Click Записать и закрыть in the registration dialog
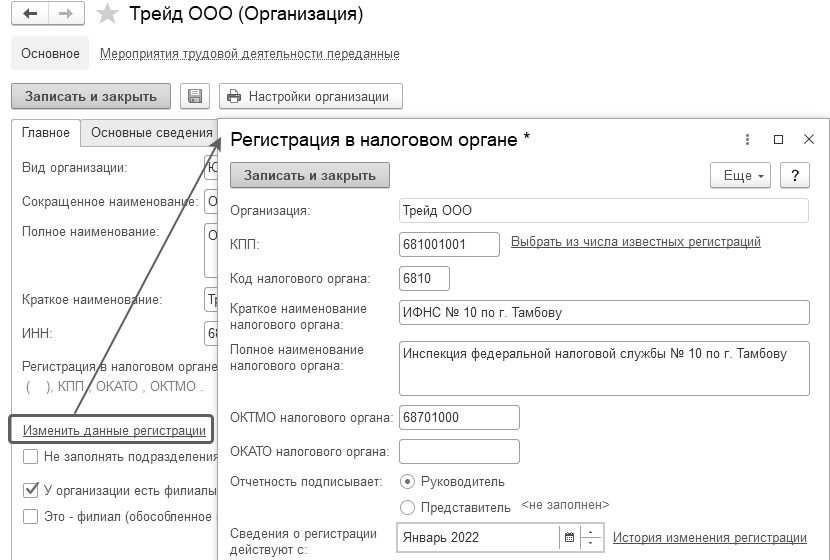 click(310, 175)
